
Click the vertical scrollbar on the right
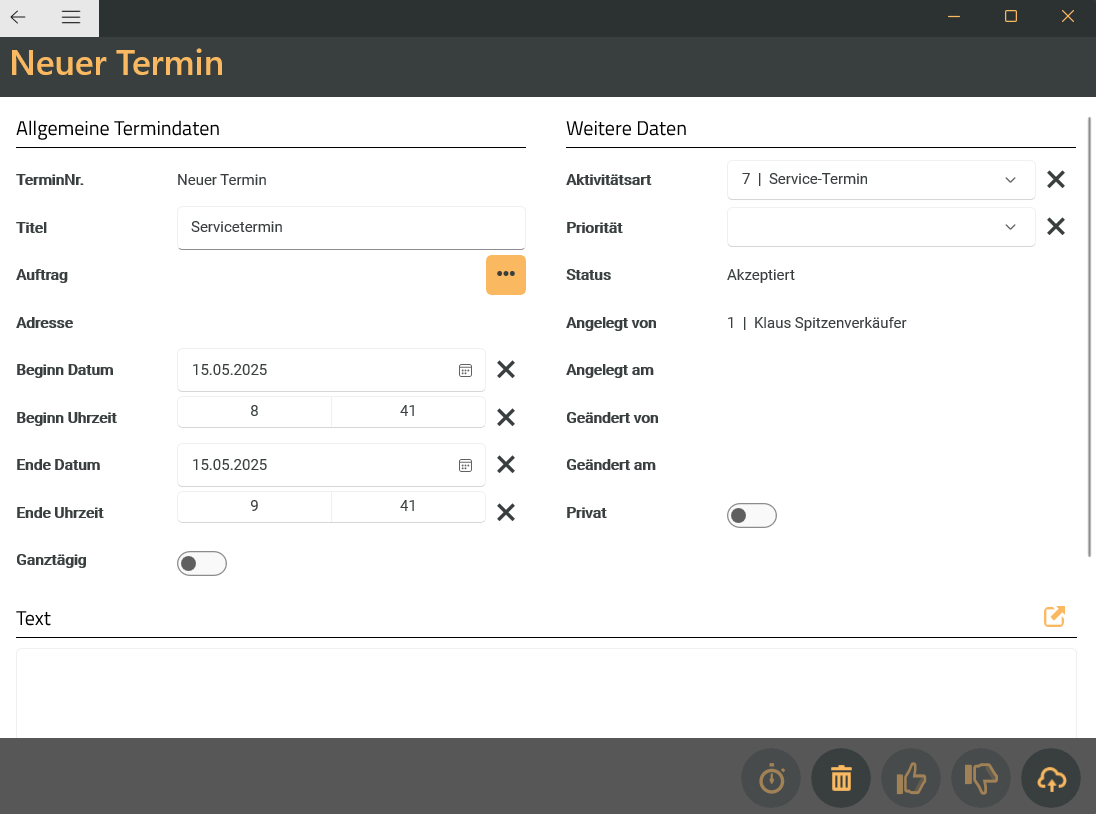(1089, 337)
